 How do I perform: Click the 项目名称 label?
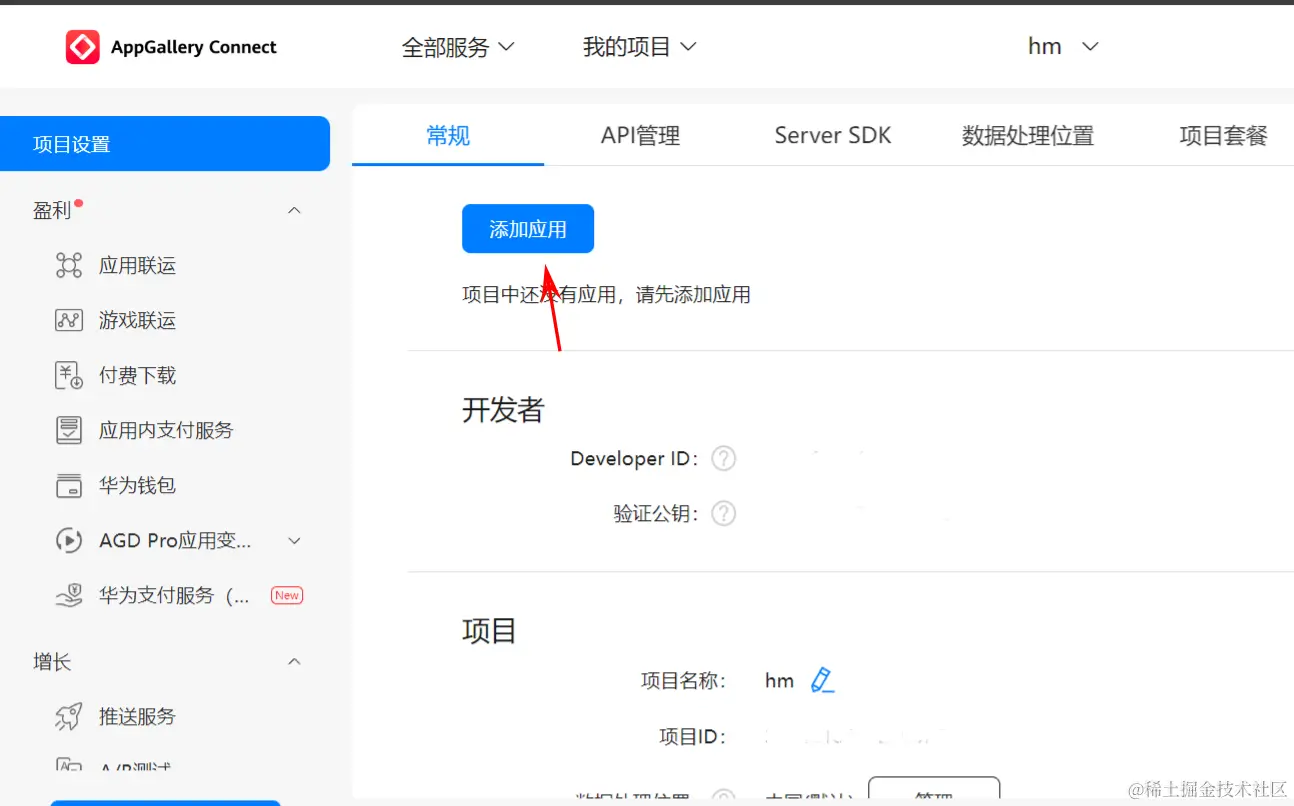click(x=684, y=681)
